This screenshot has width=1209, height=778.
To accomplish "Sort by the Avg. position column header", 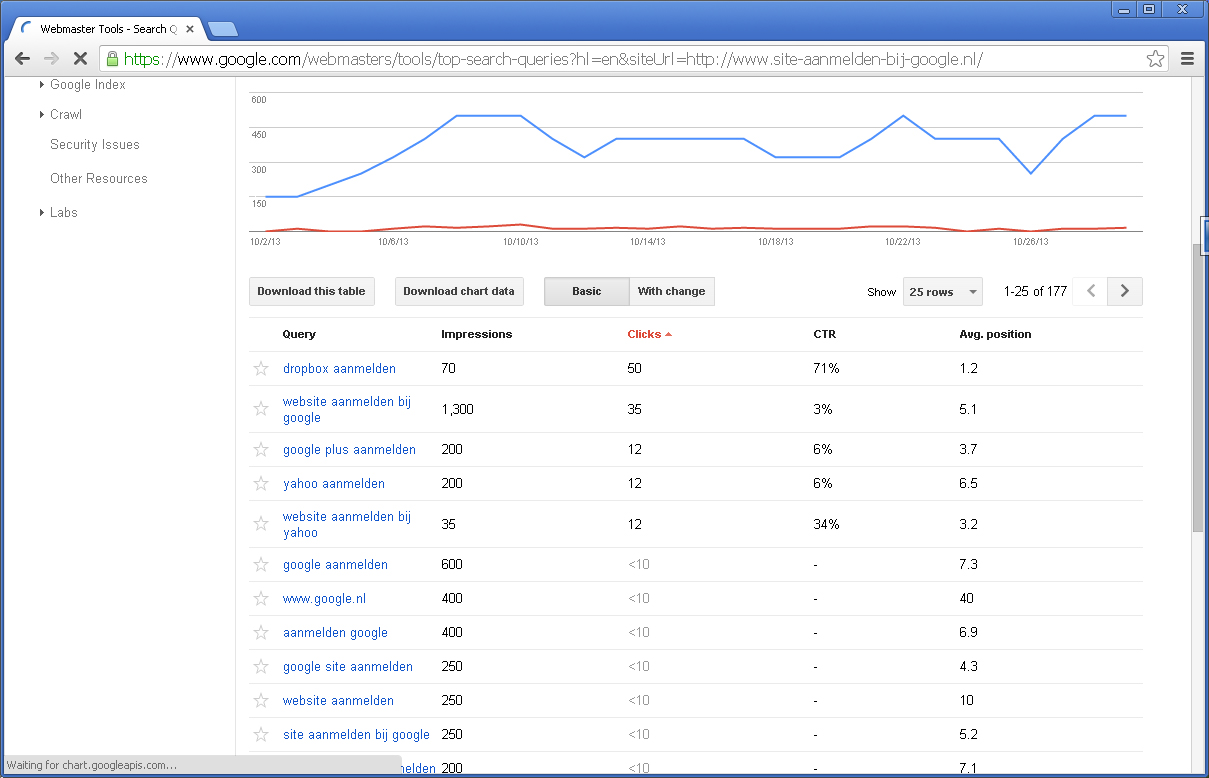I will click(995, 335).
